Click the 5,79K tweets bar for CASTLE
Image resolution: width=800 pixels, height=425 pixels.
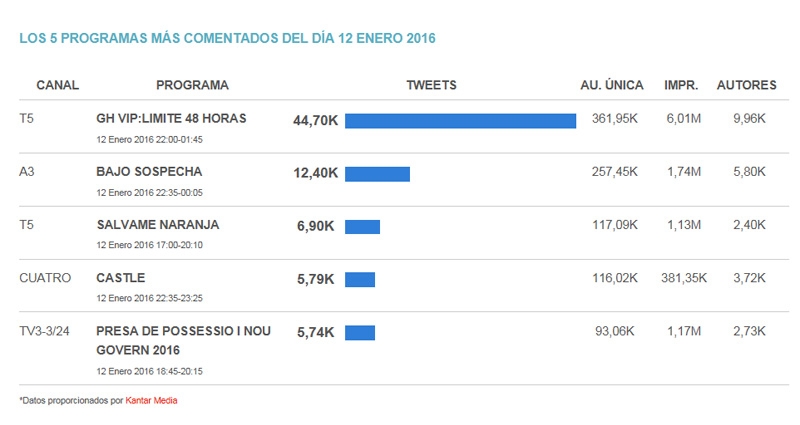coord(359,280)
